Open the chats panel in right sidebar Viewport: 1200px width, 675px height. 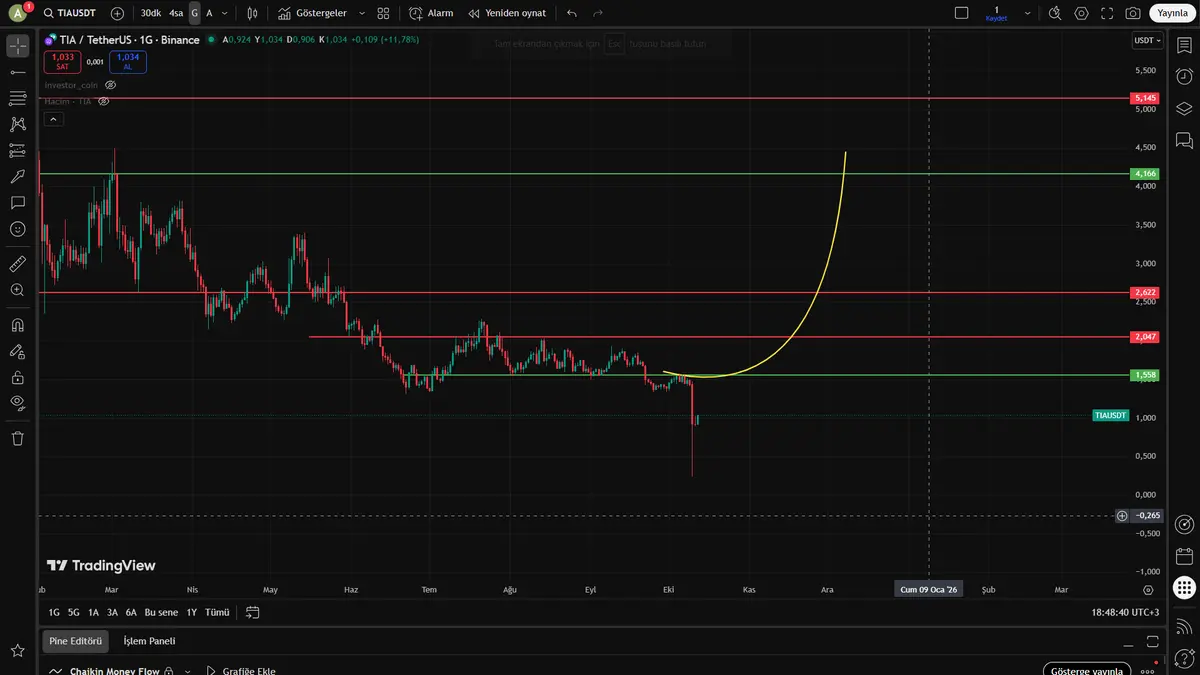(x=1184, y=140)
